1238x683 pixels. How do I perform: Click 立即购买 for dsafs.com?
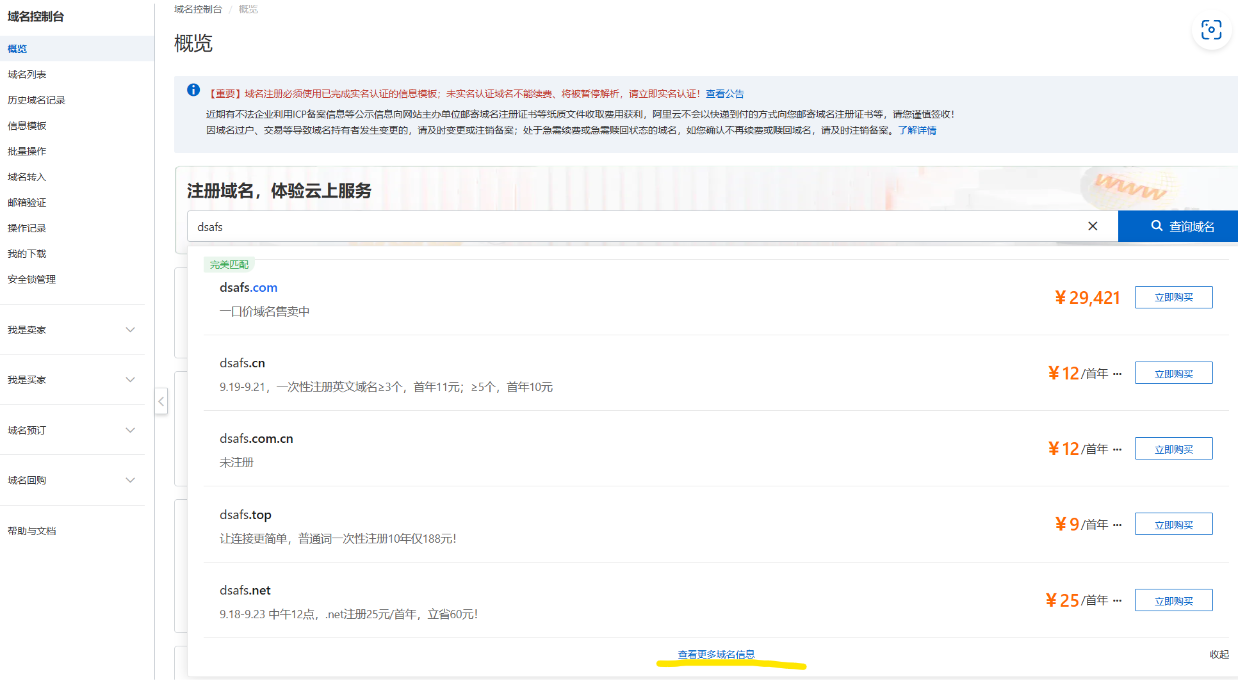point(1173,297)
